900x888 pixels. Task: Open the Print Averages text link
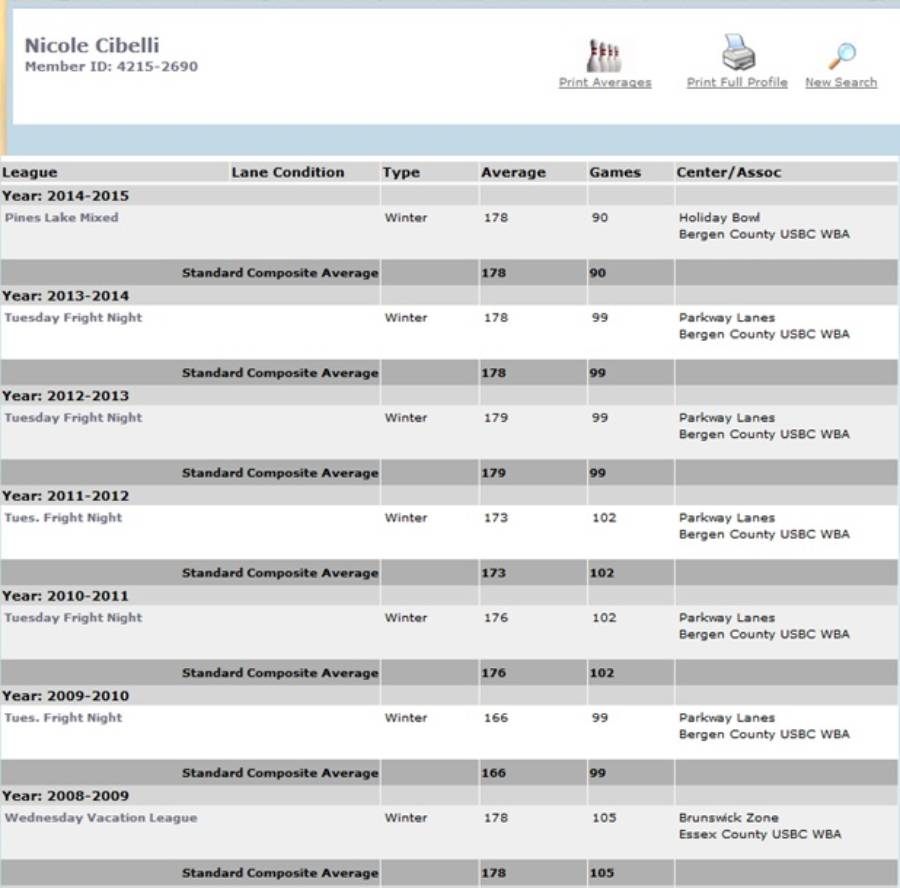(x=604, y=82)
